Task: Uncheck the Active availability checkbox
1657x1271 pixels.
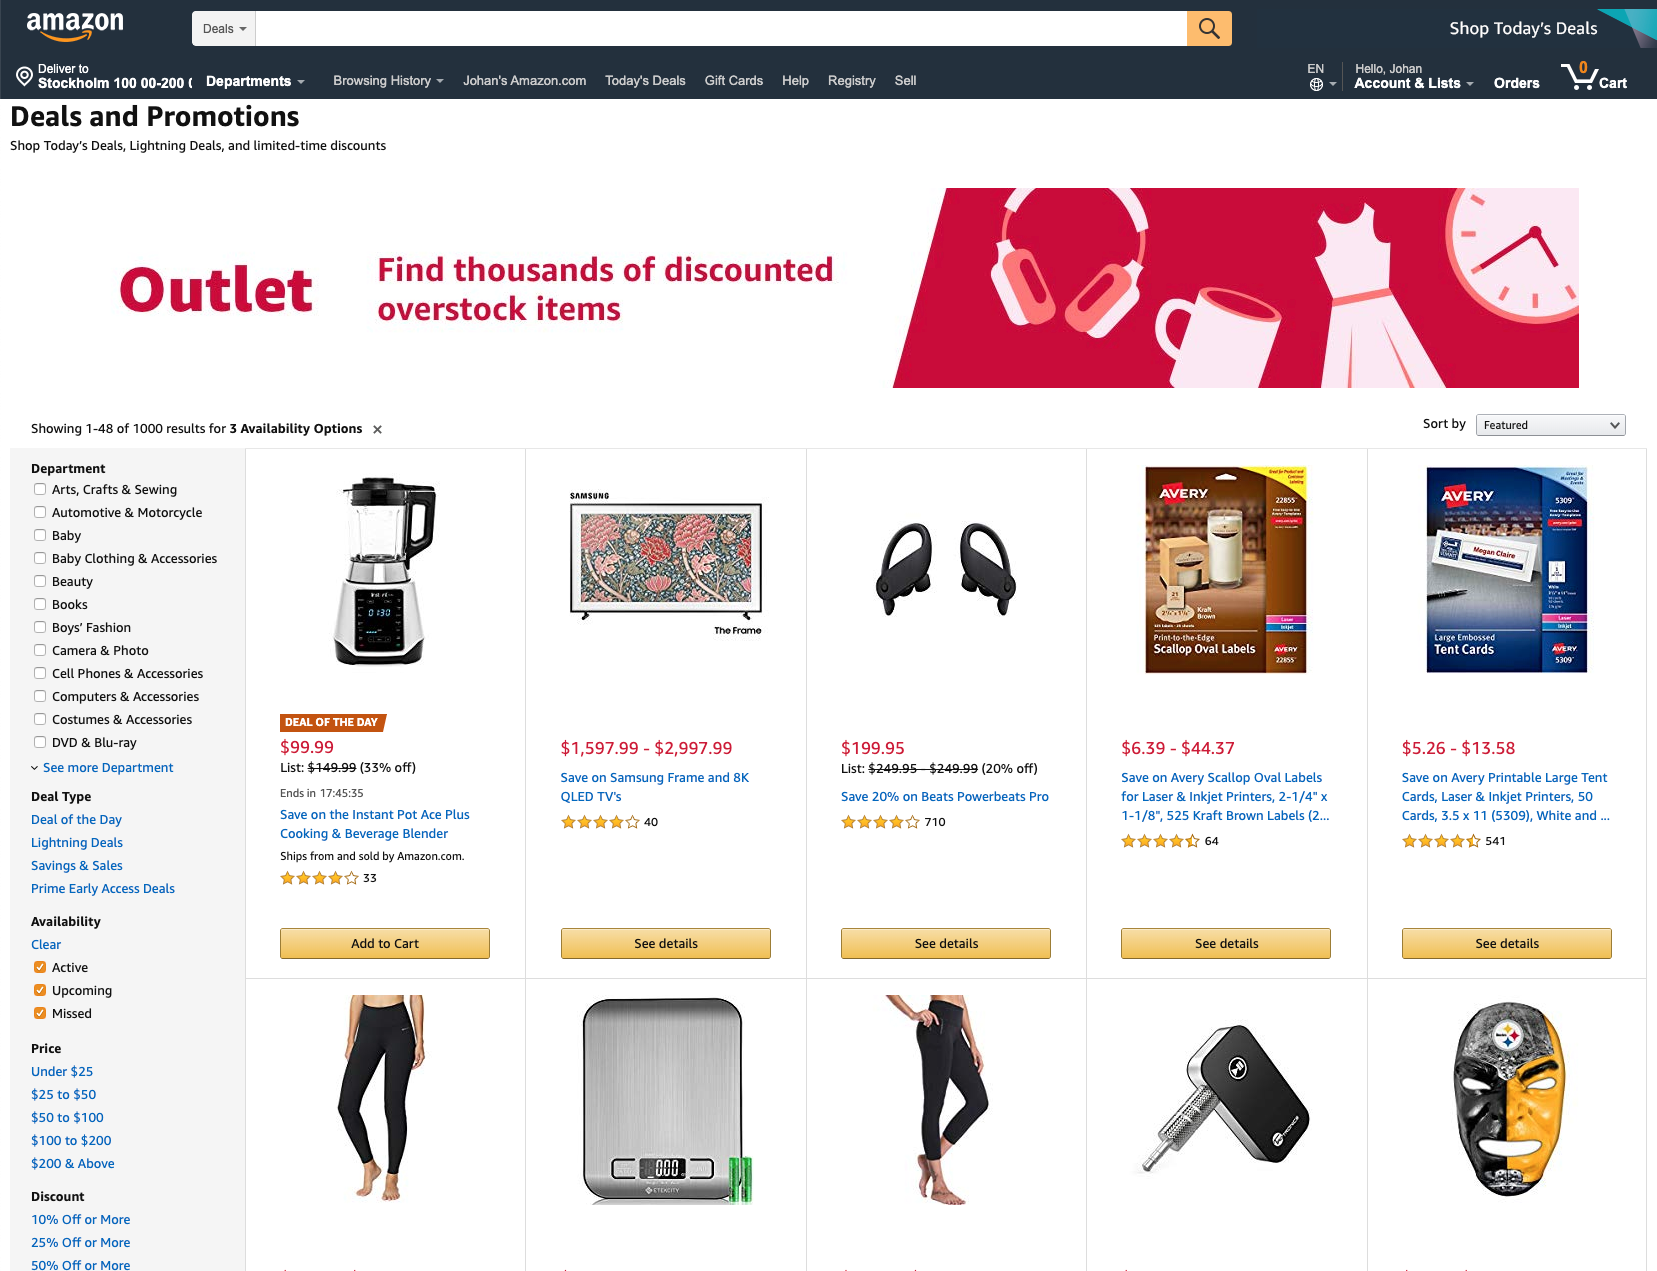Action: point(40,967)
